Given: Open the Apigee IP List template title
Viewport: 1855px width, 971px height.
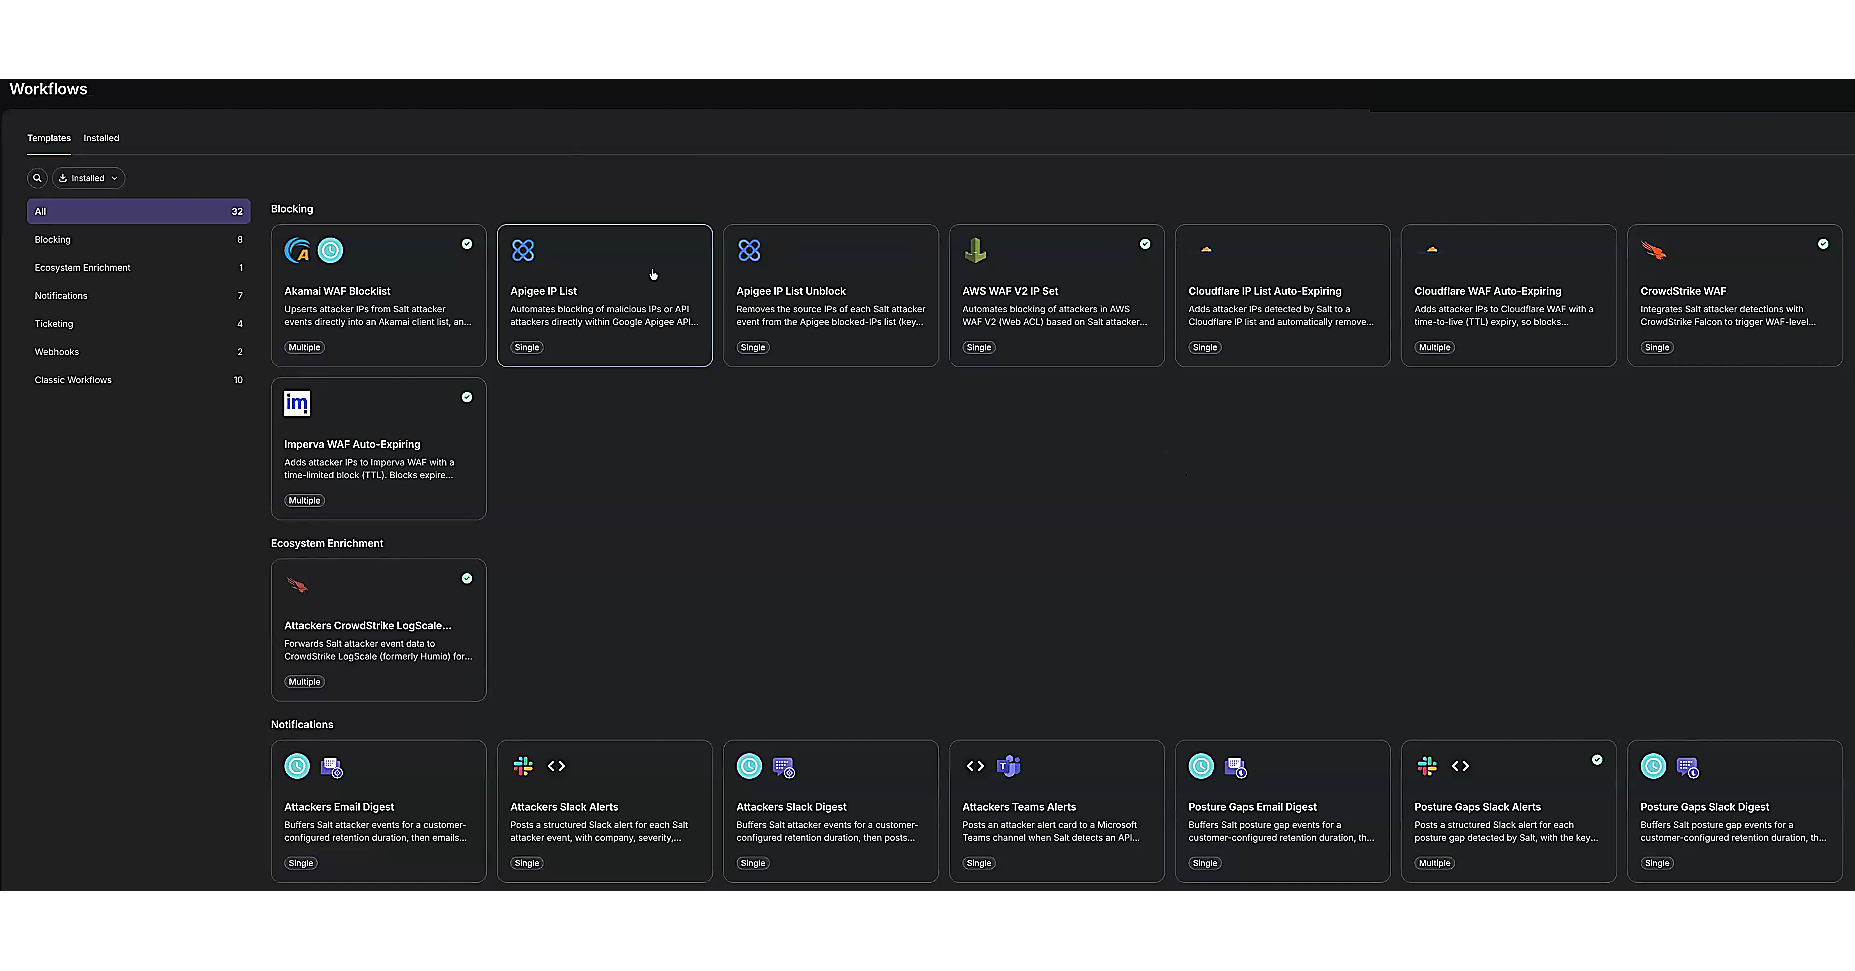Looking at the screenshot, I should coord(544,291).
